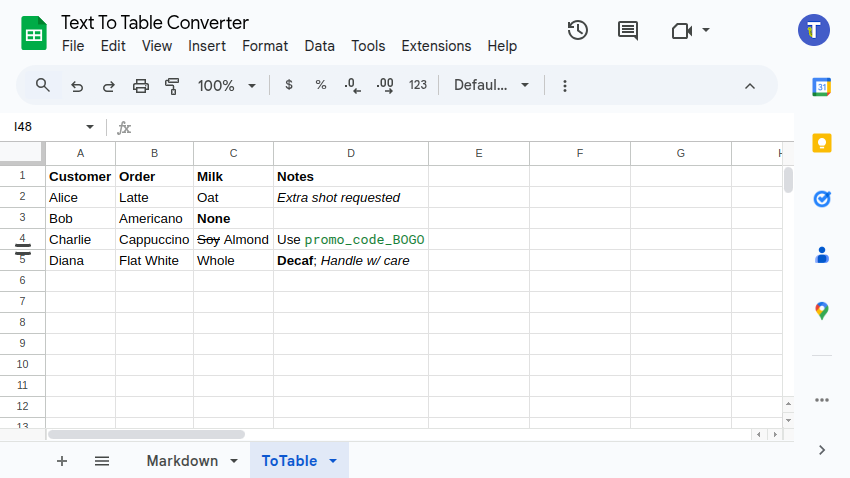Viewport: 850px width, 478px height.
Task: Open the 100% zoom dropdown
Action: [x=227, y=86]
